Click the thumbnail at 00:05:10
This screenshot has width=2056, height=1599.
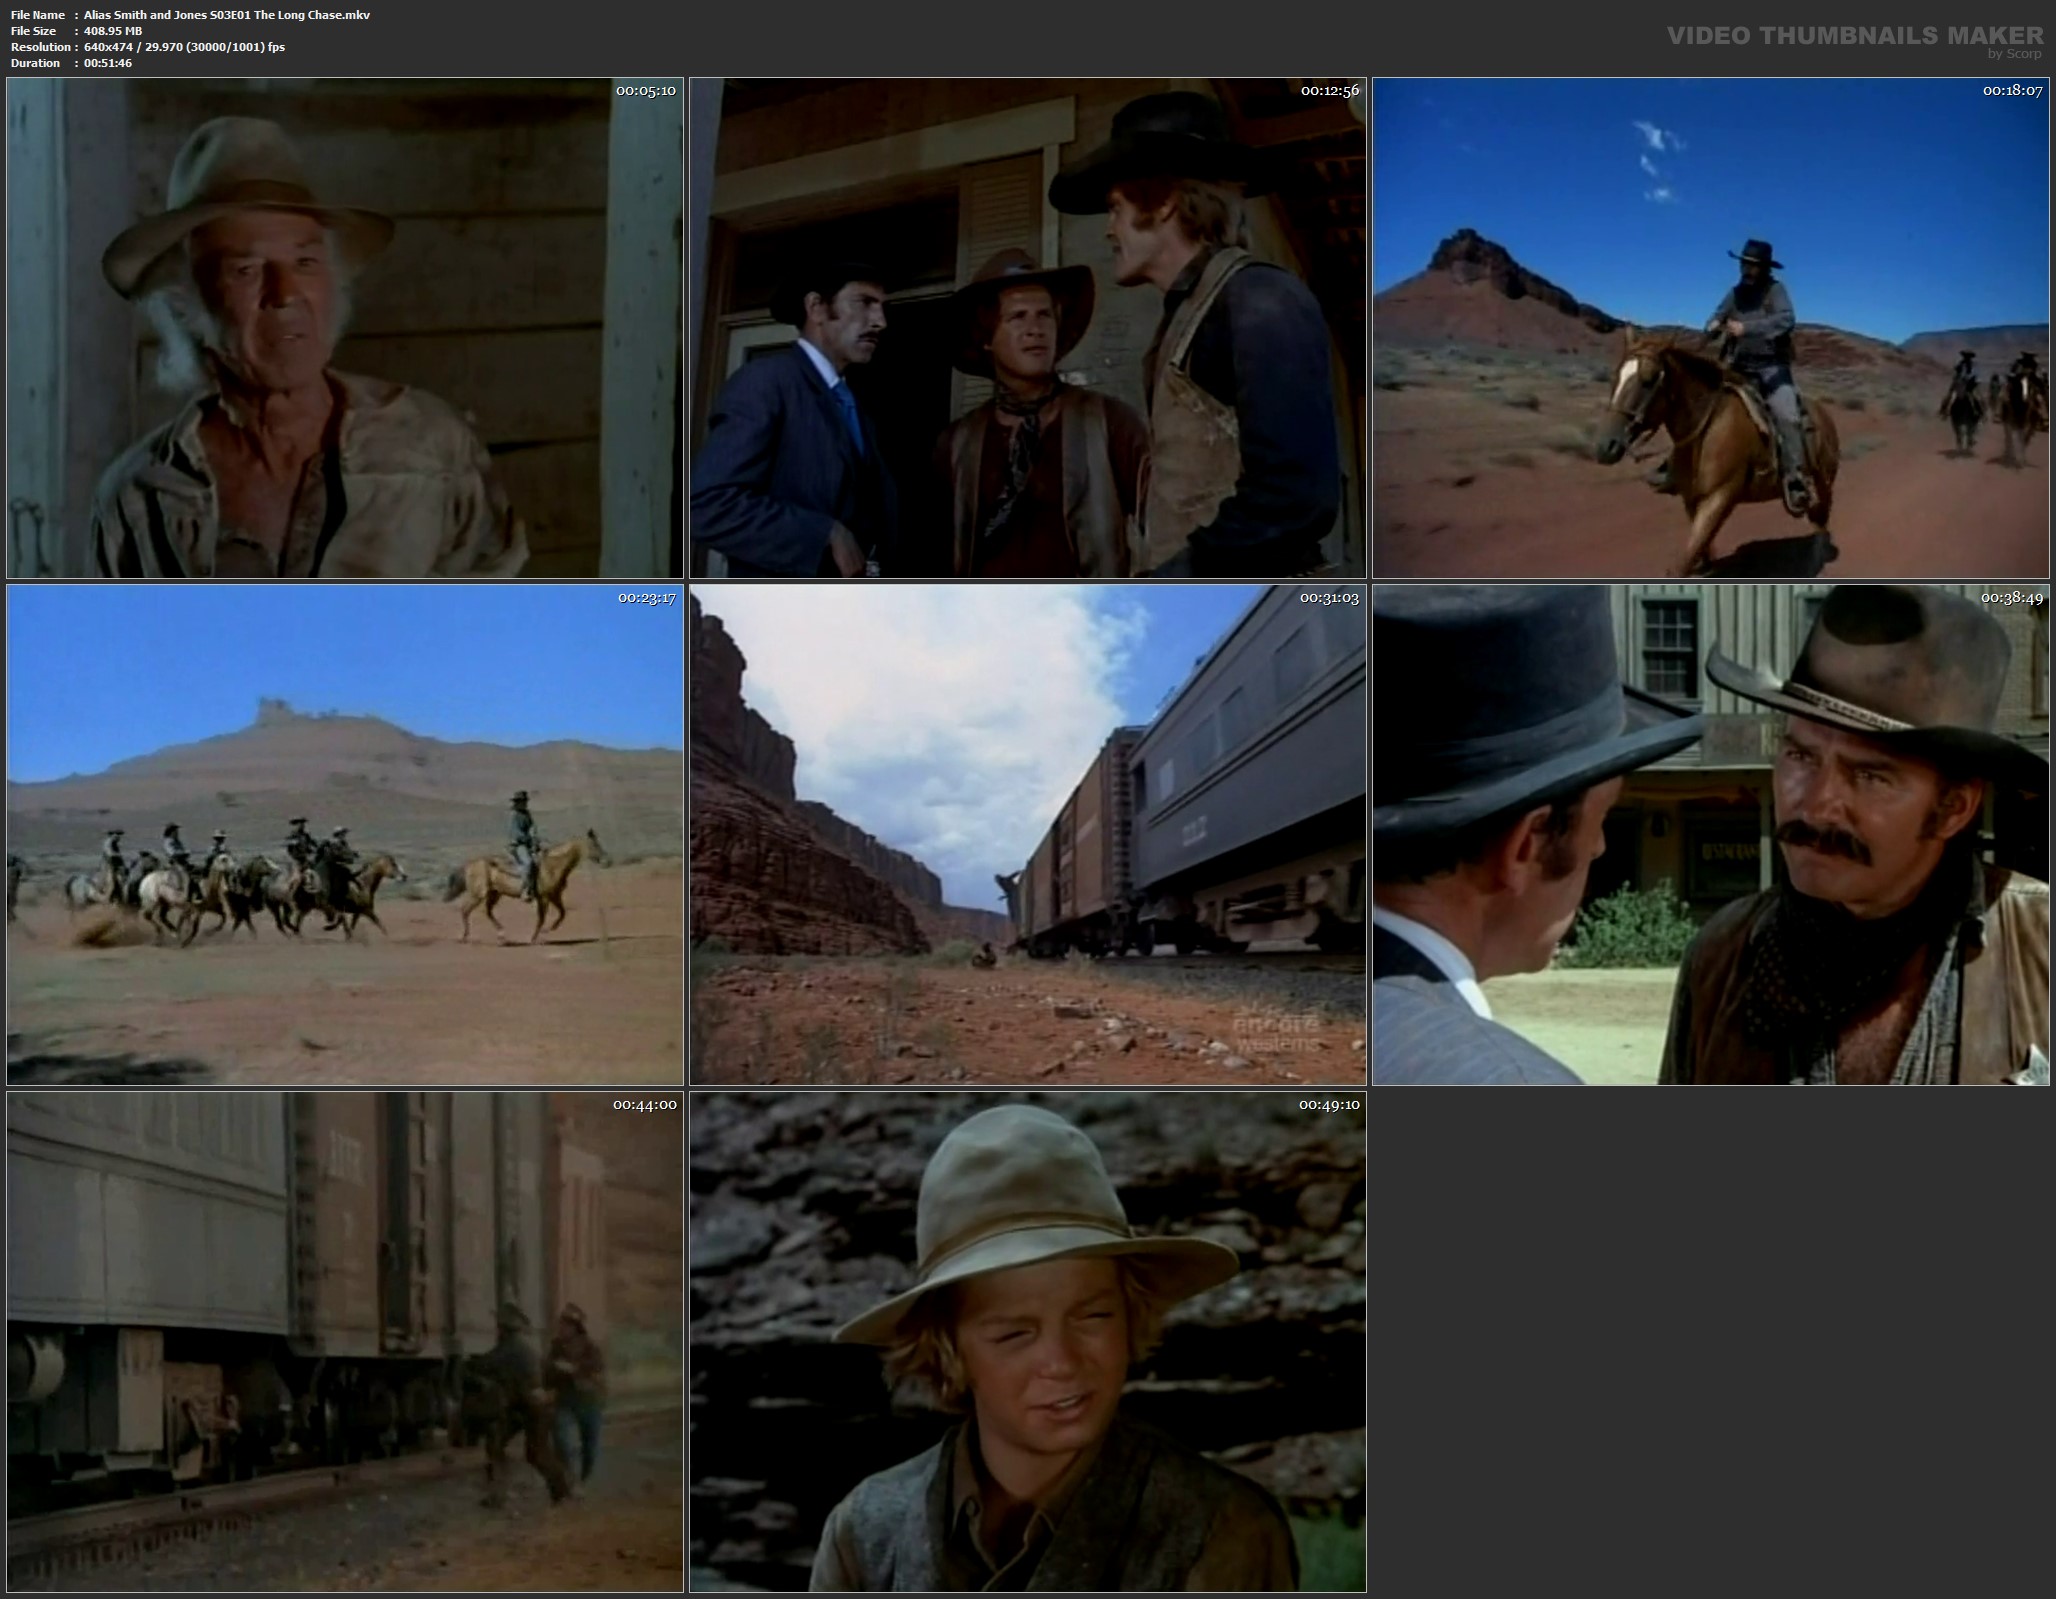click(x=345, y=328)
